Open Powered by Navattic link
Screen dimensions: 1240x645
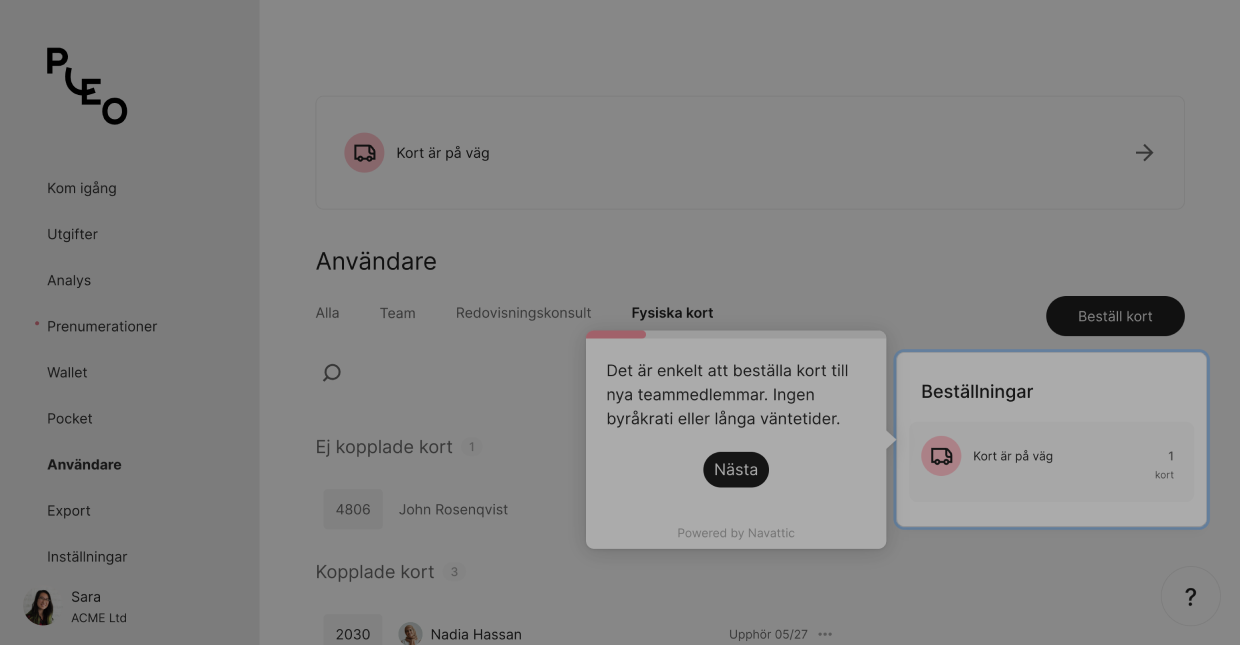click(x=736, y=533)
